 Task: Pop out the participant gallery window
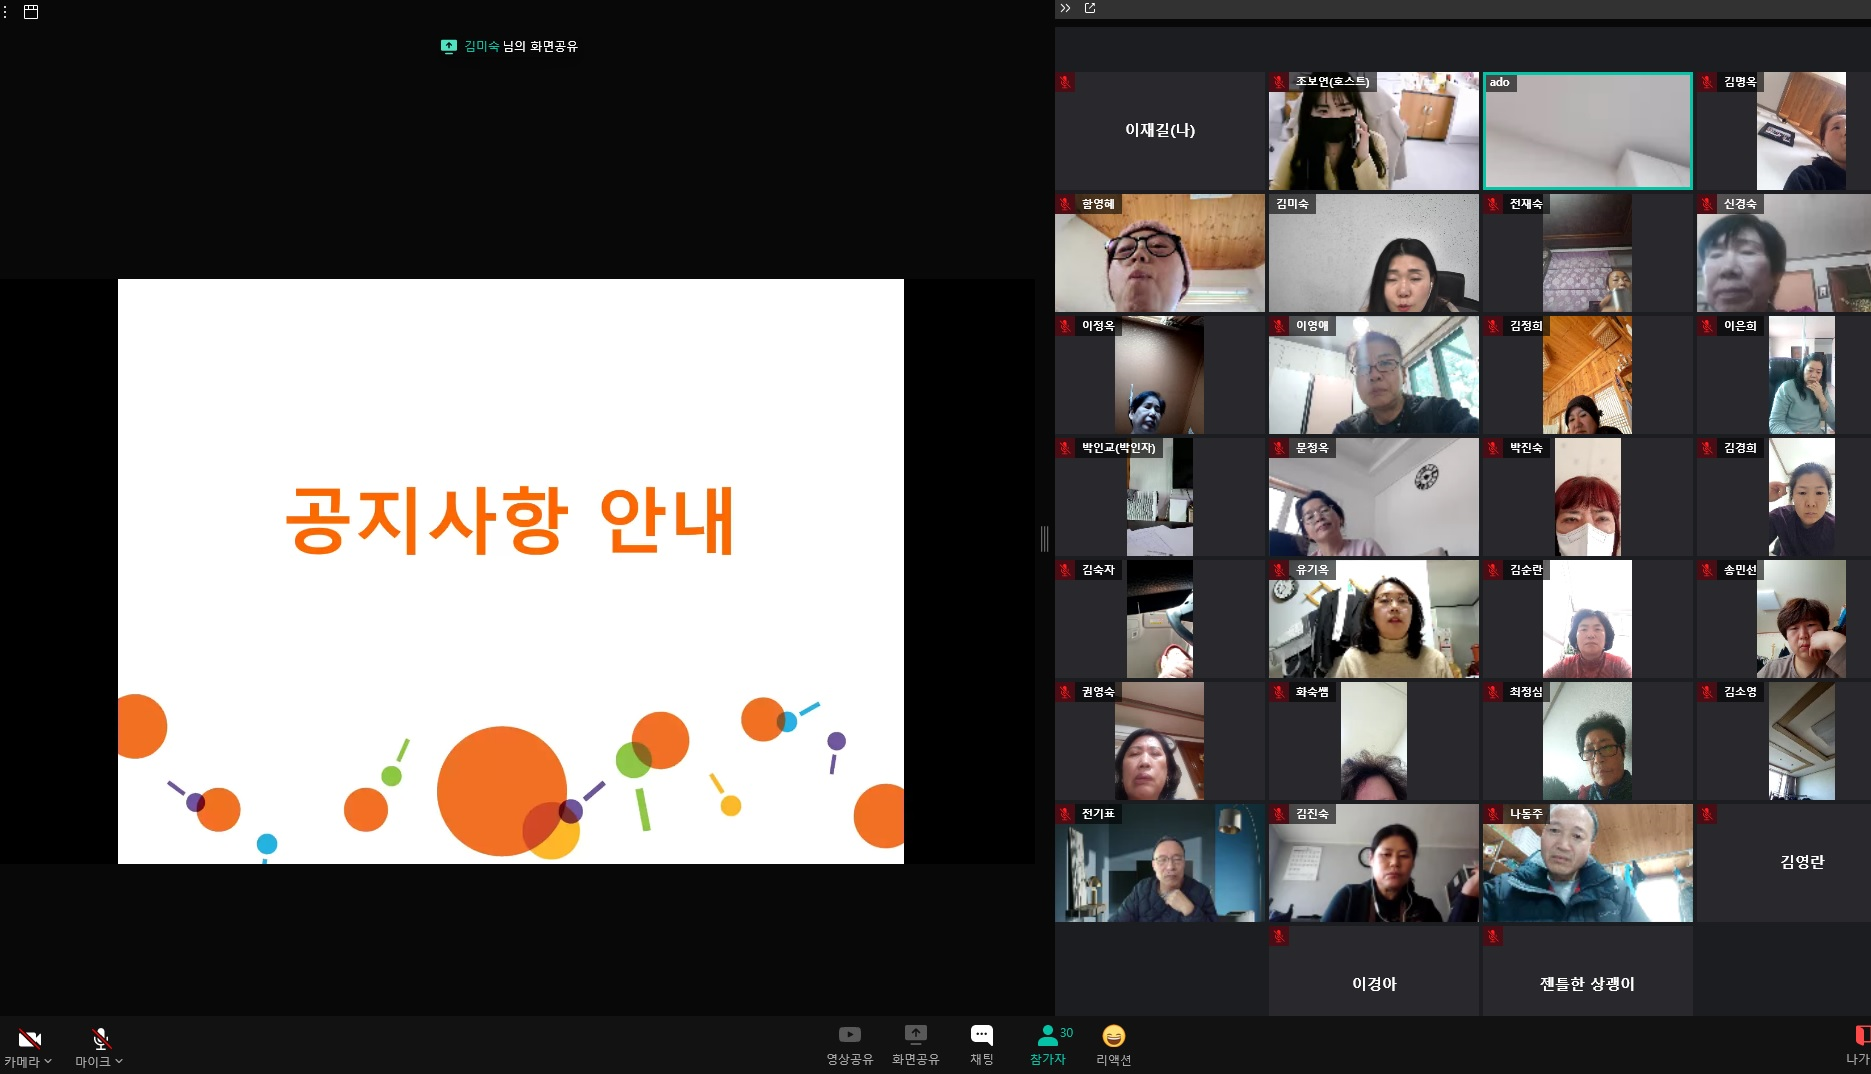[x=1090, y=8]
